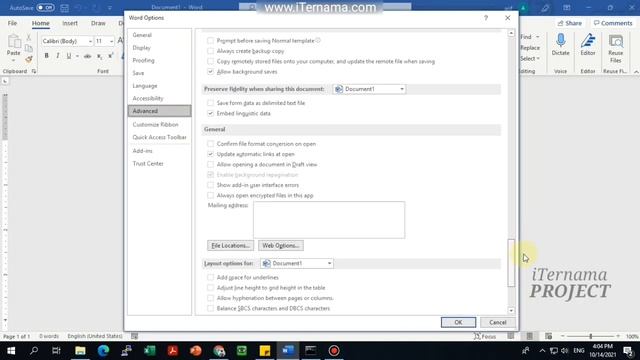Expand Find dropdown arrow in ribbon
640x360 pixels.
pyautogui.click(x=538, y=37)
